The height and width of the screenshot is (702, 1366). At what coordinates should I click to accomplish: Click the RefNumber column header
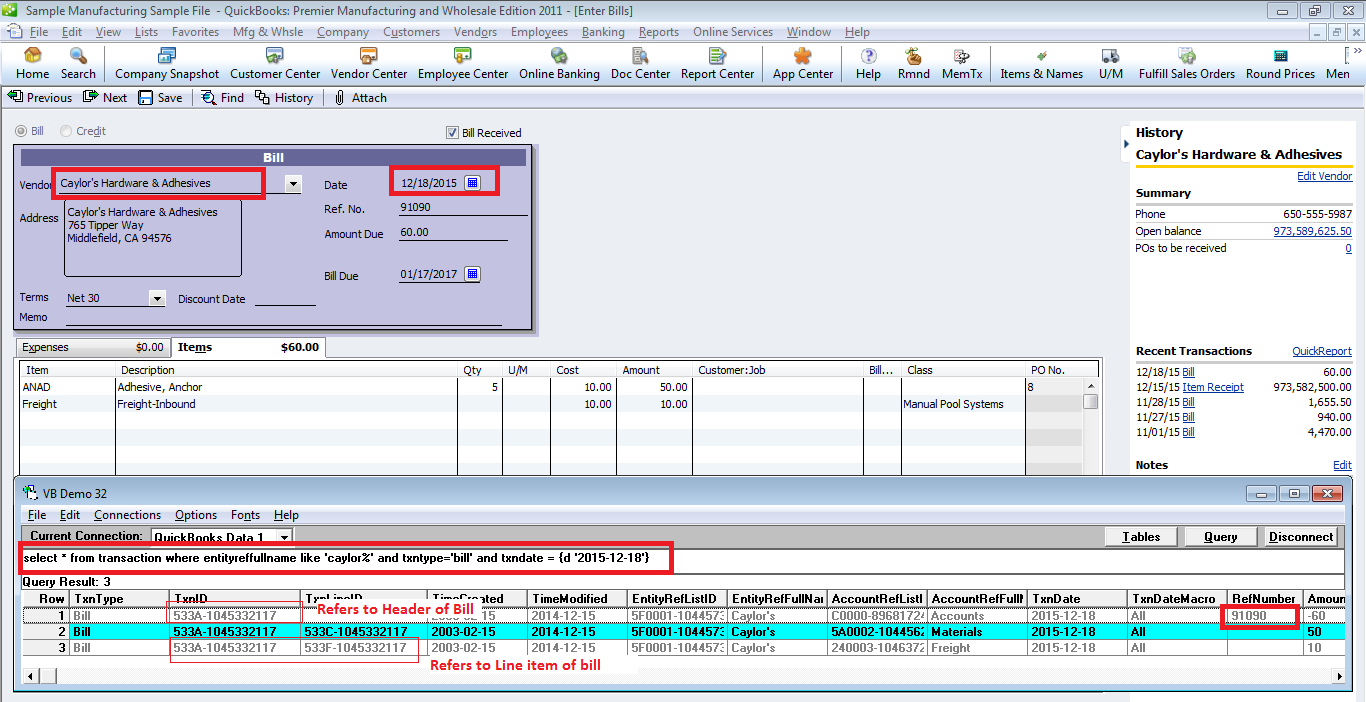click(1265, 598)
